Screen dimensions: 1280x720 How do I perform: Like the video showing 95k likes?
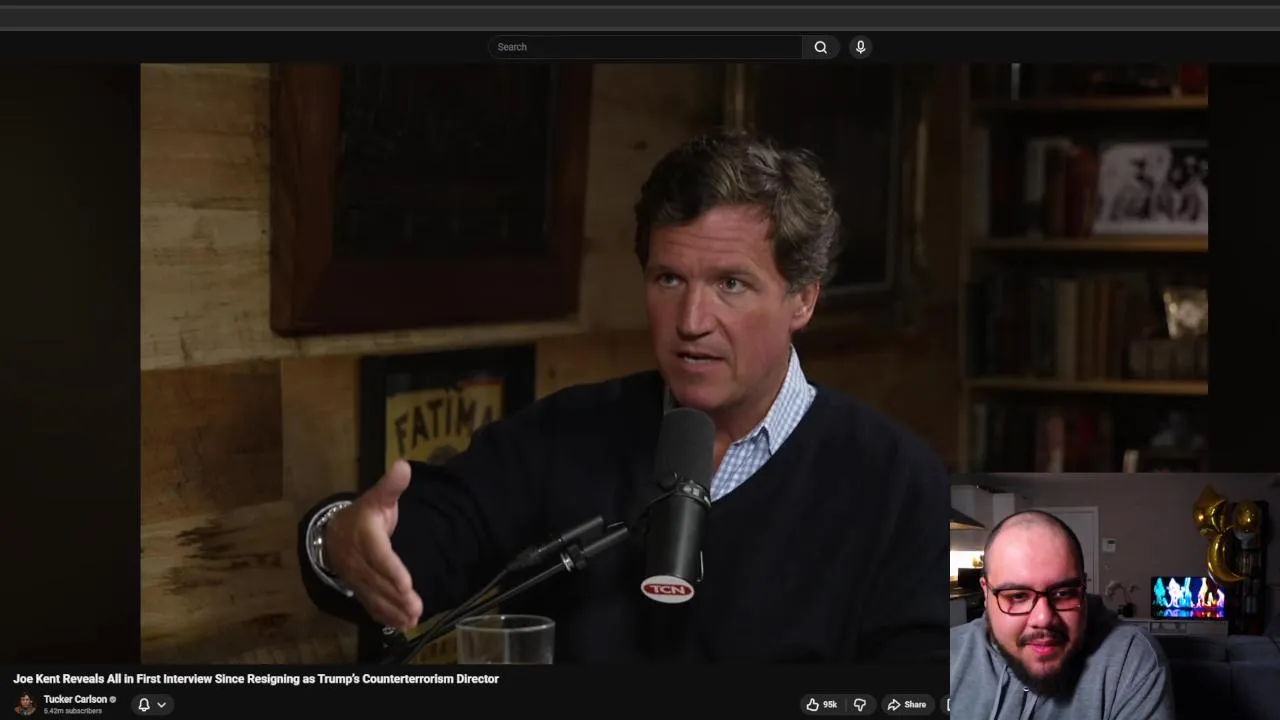pyautogui.click(x=822, y=705)
